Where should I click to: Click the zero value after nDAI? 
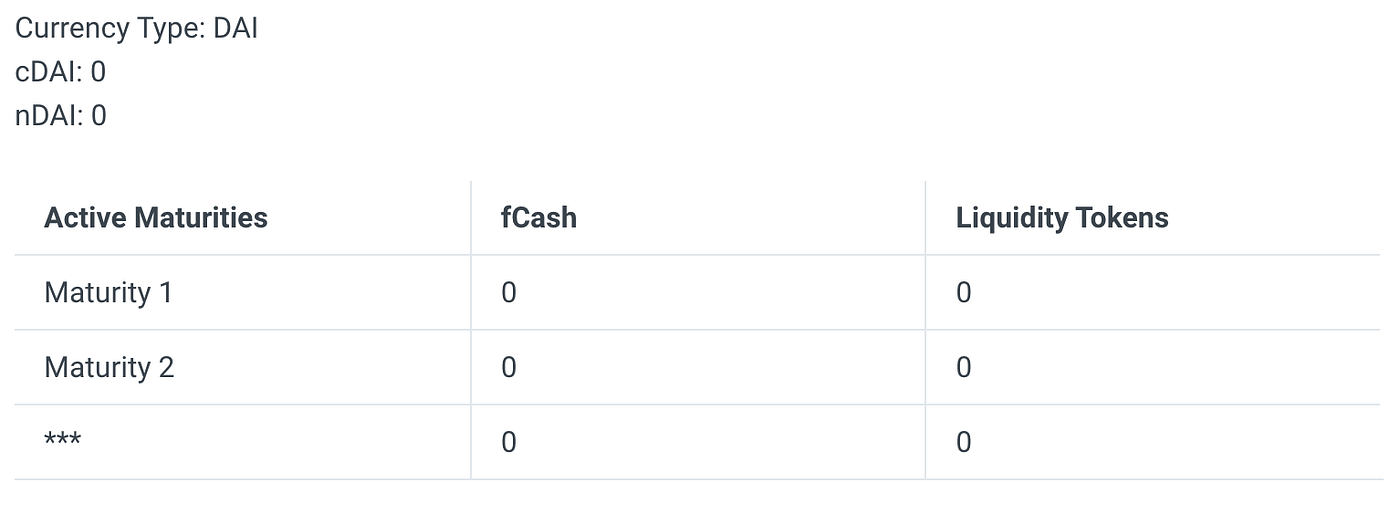(98, 116)
